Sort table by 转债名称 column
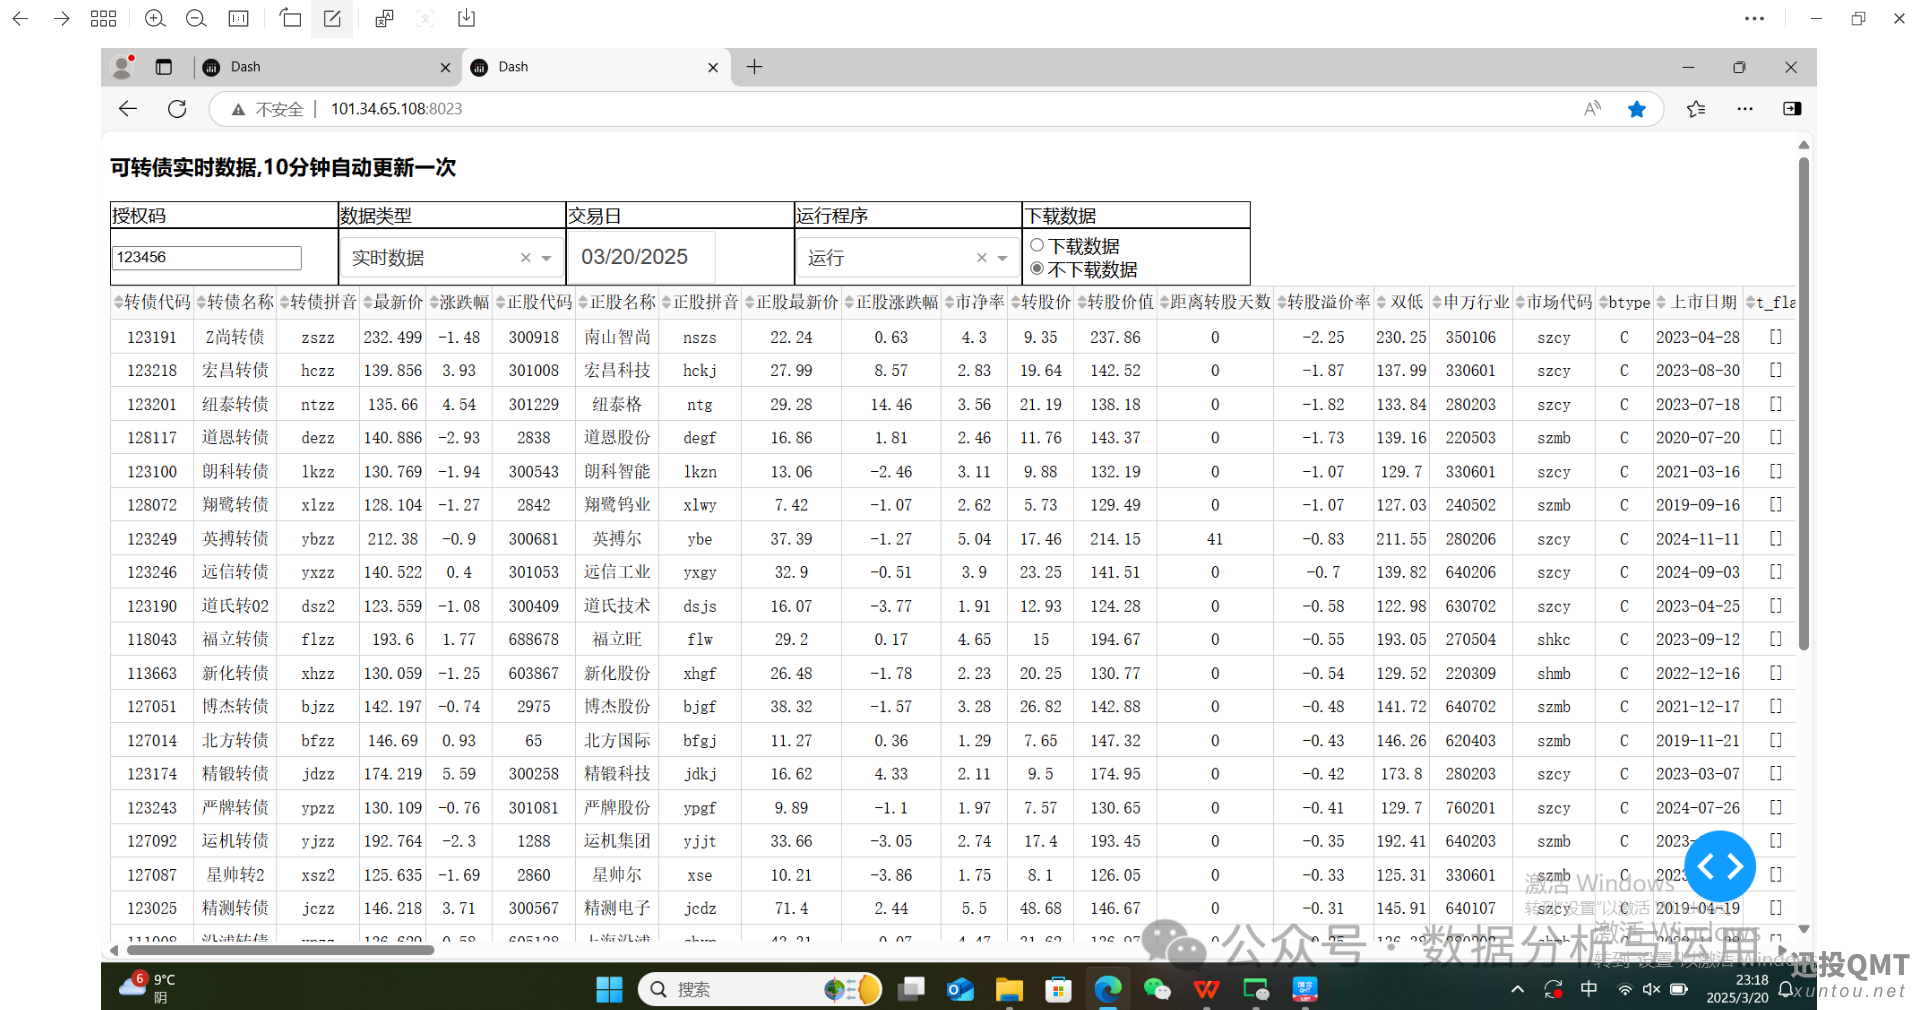The image size is (1920, 1010). 202,302
